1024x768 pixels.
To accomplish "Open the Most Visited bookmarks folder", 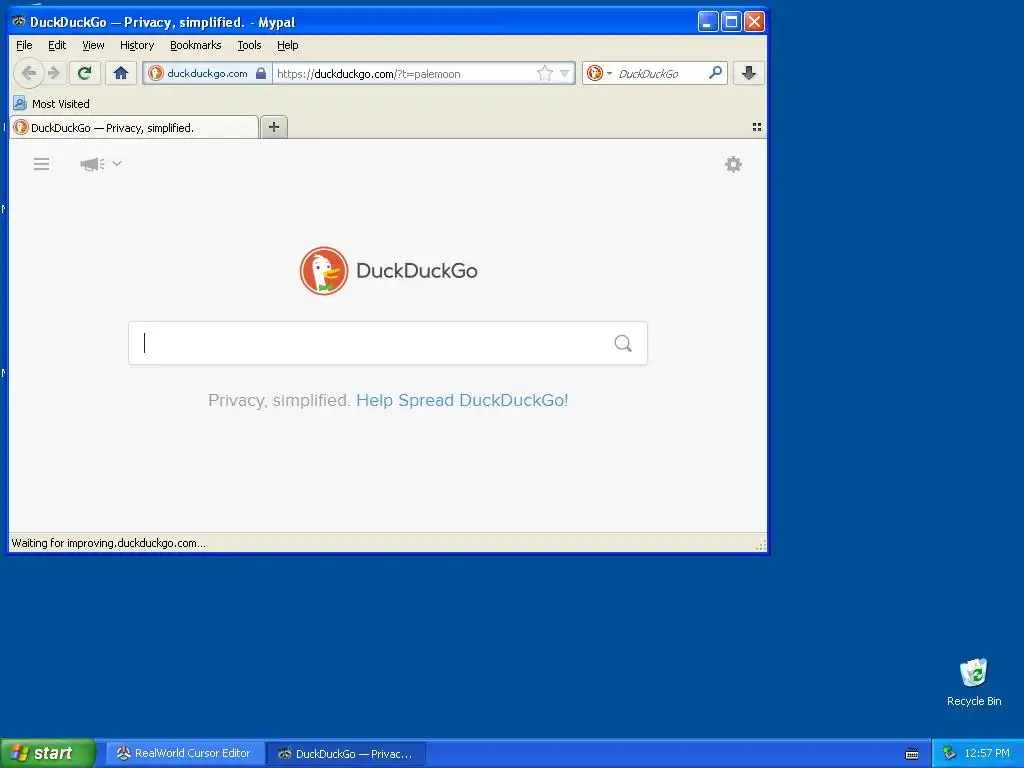I will (52, 104).
